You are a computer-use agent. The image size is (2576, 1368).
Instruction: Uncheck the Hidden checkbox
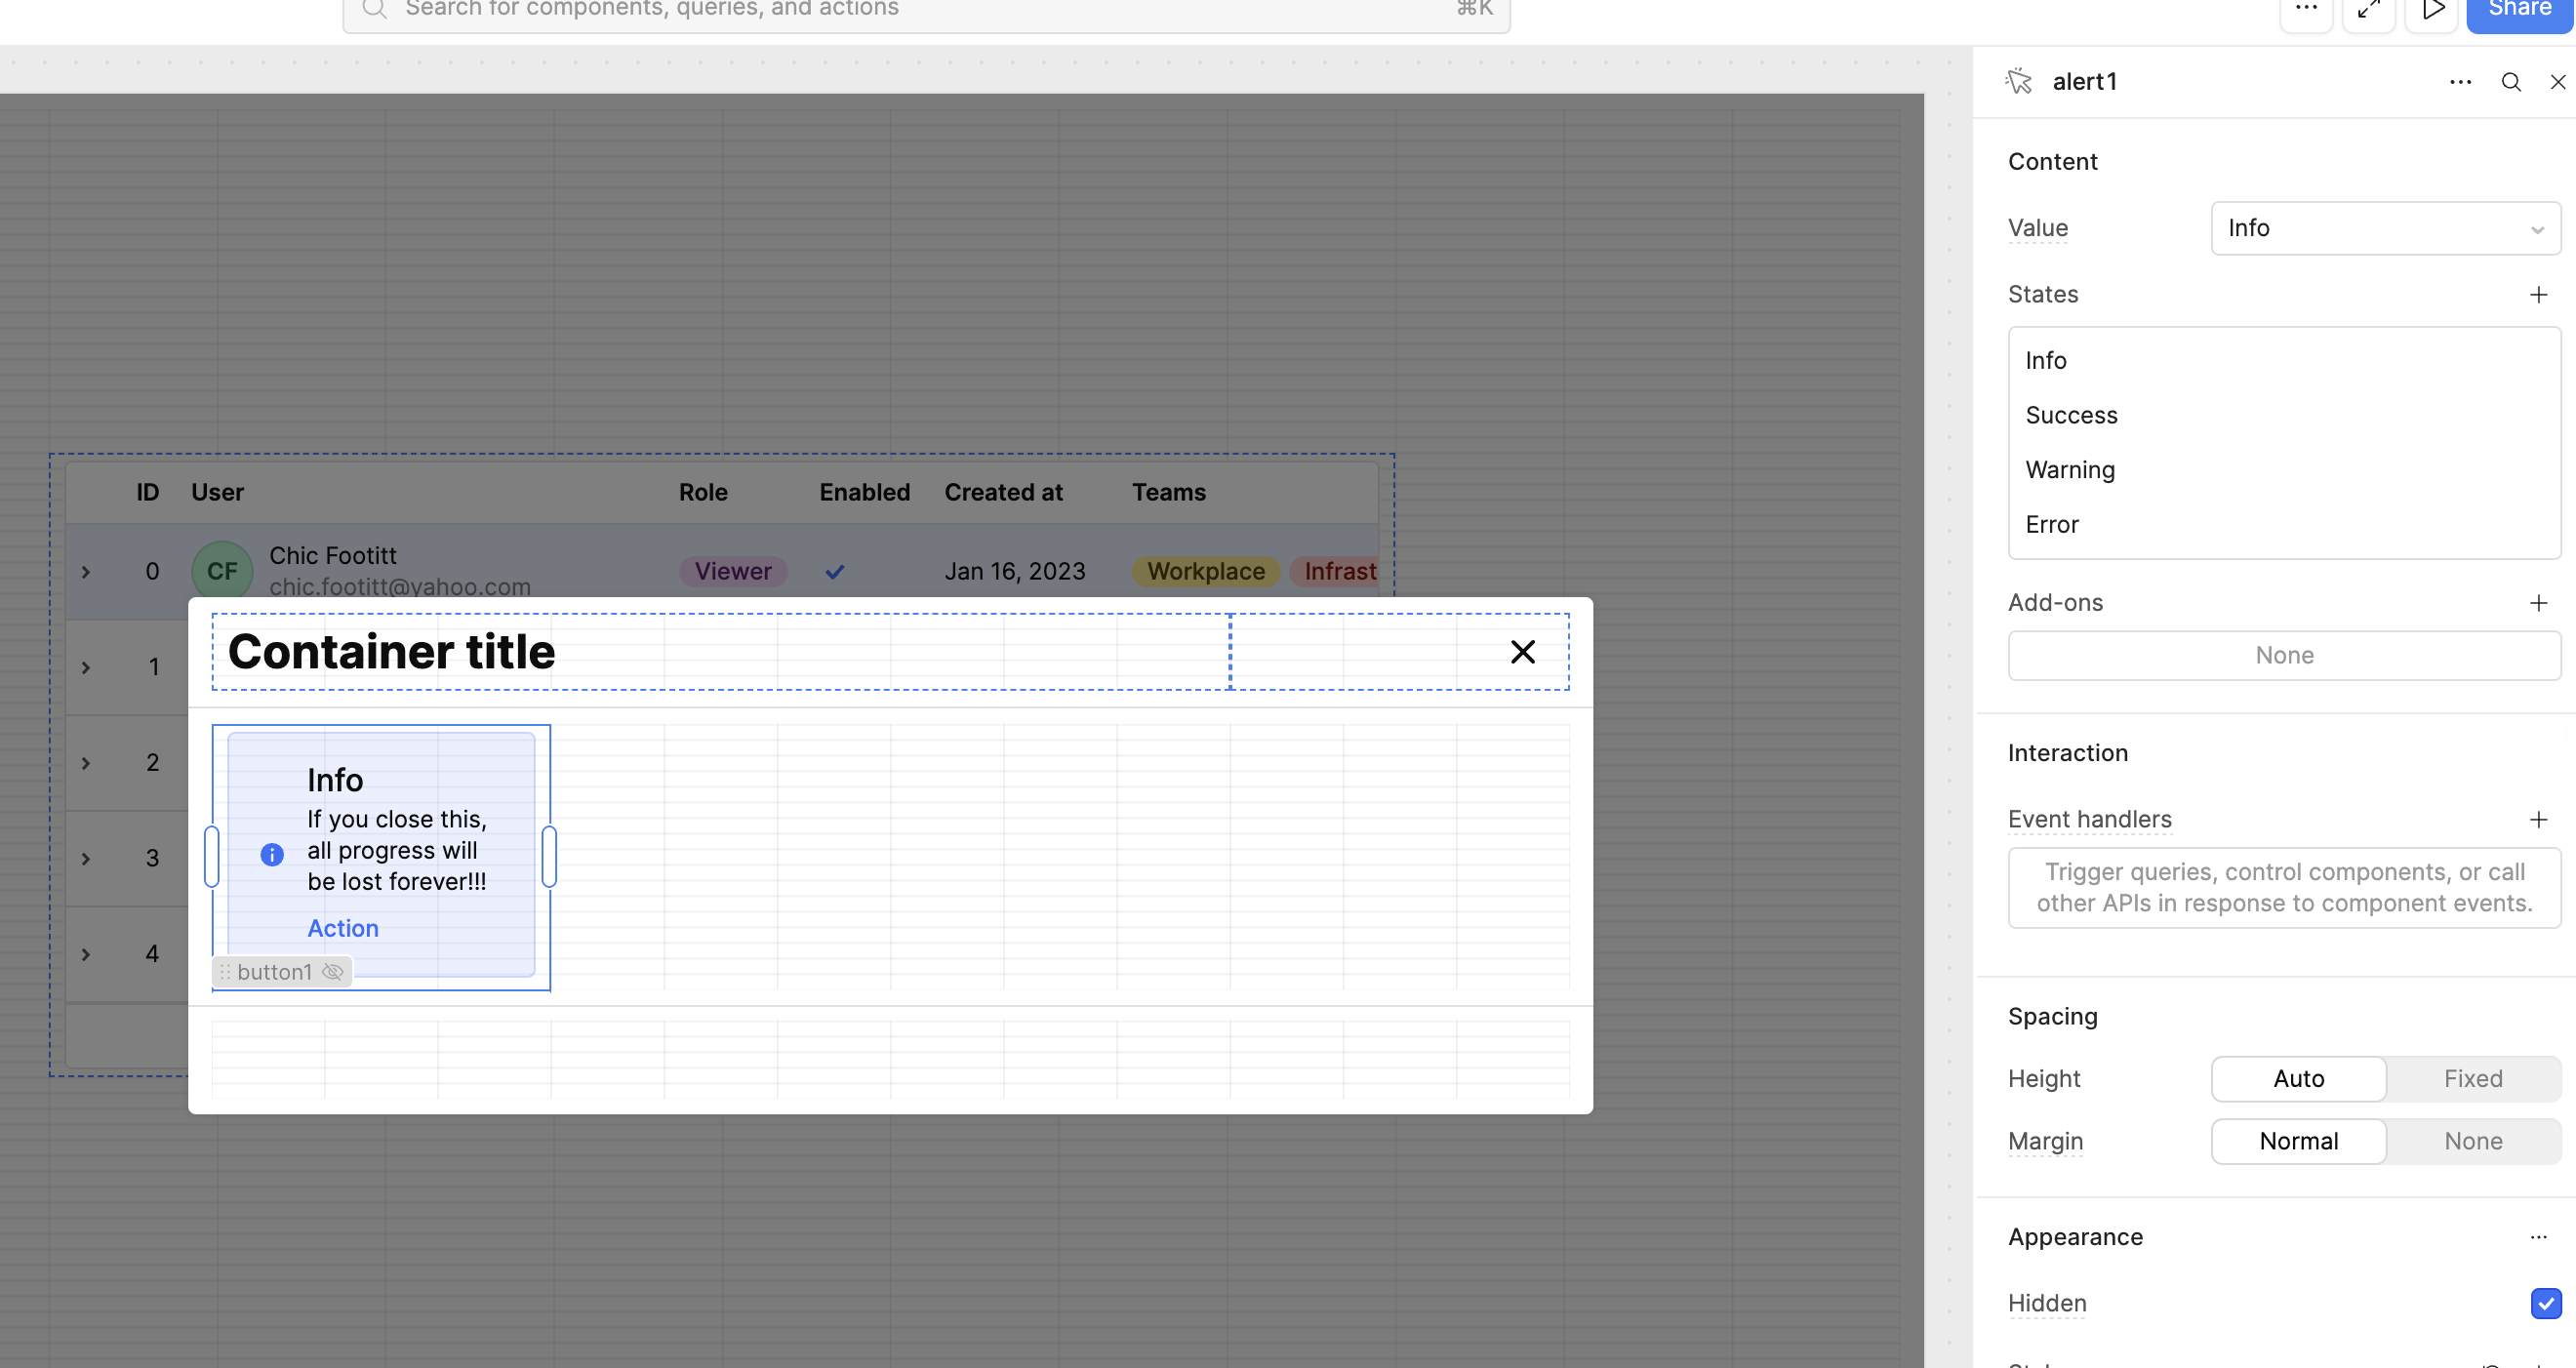[x=2545, y=1303]
